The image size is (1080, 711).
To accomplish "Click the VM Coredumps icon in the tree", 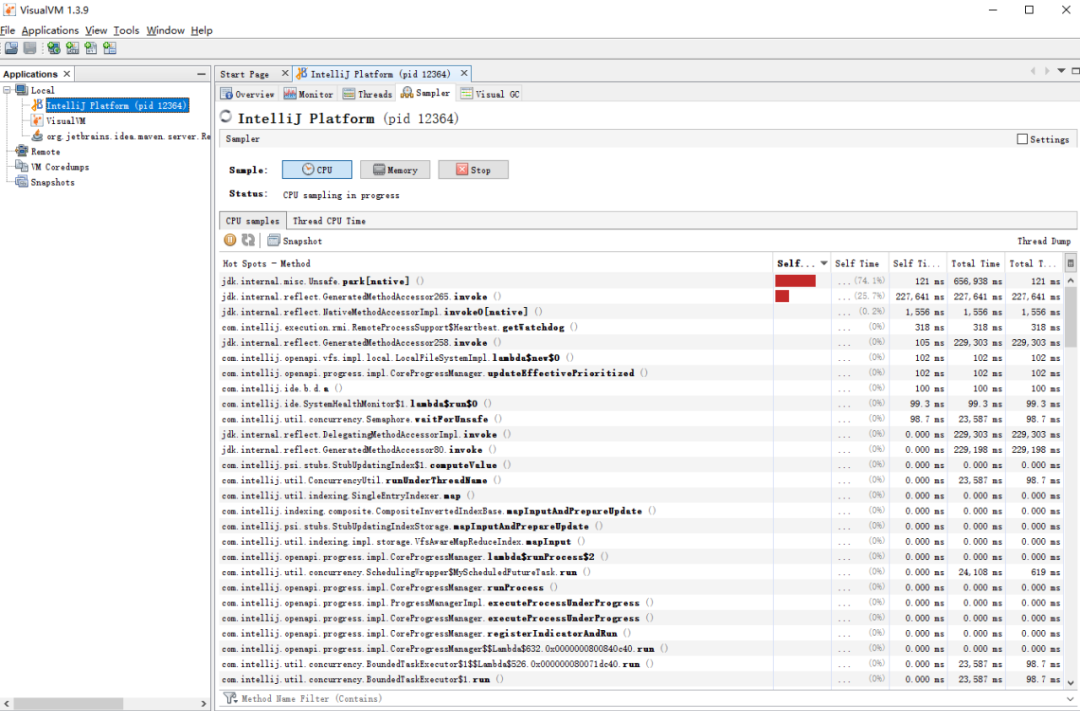I will click(22, 167).
